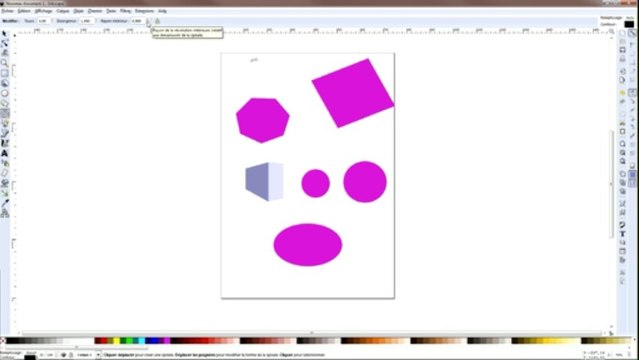Select the Color dropper tool
Image resolution: width=639 pixels, height=360 pixels.
[x=4, y=203]
